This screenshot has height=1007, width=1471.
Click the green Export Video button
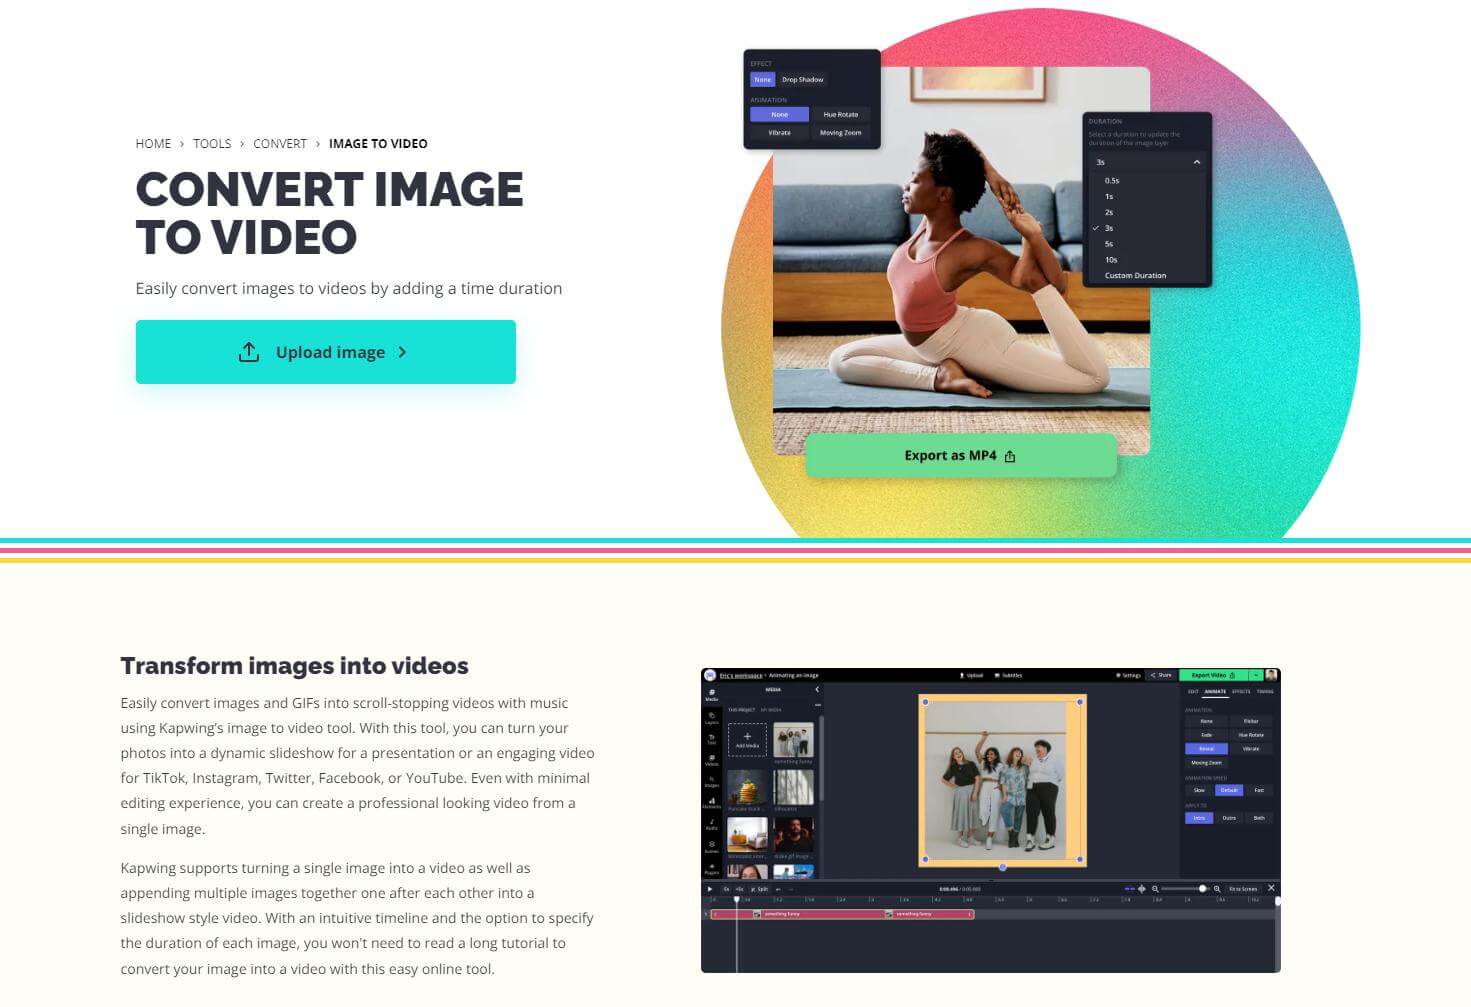pos(1214,675)
